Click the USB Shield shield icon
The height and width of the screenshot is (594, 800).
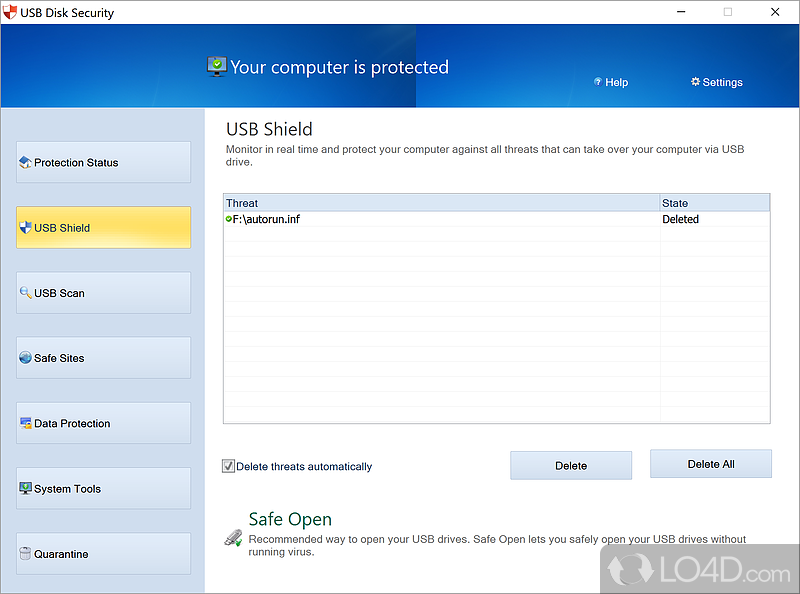[x=25, y=228]
